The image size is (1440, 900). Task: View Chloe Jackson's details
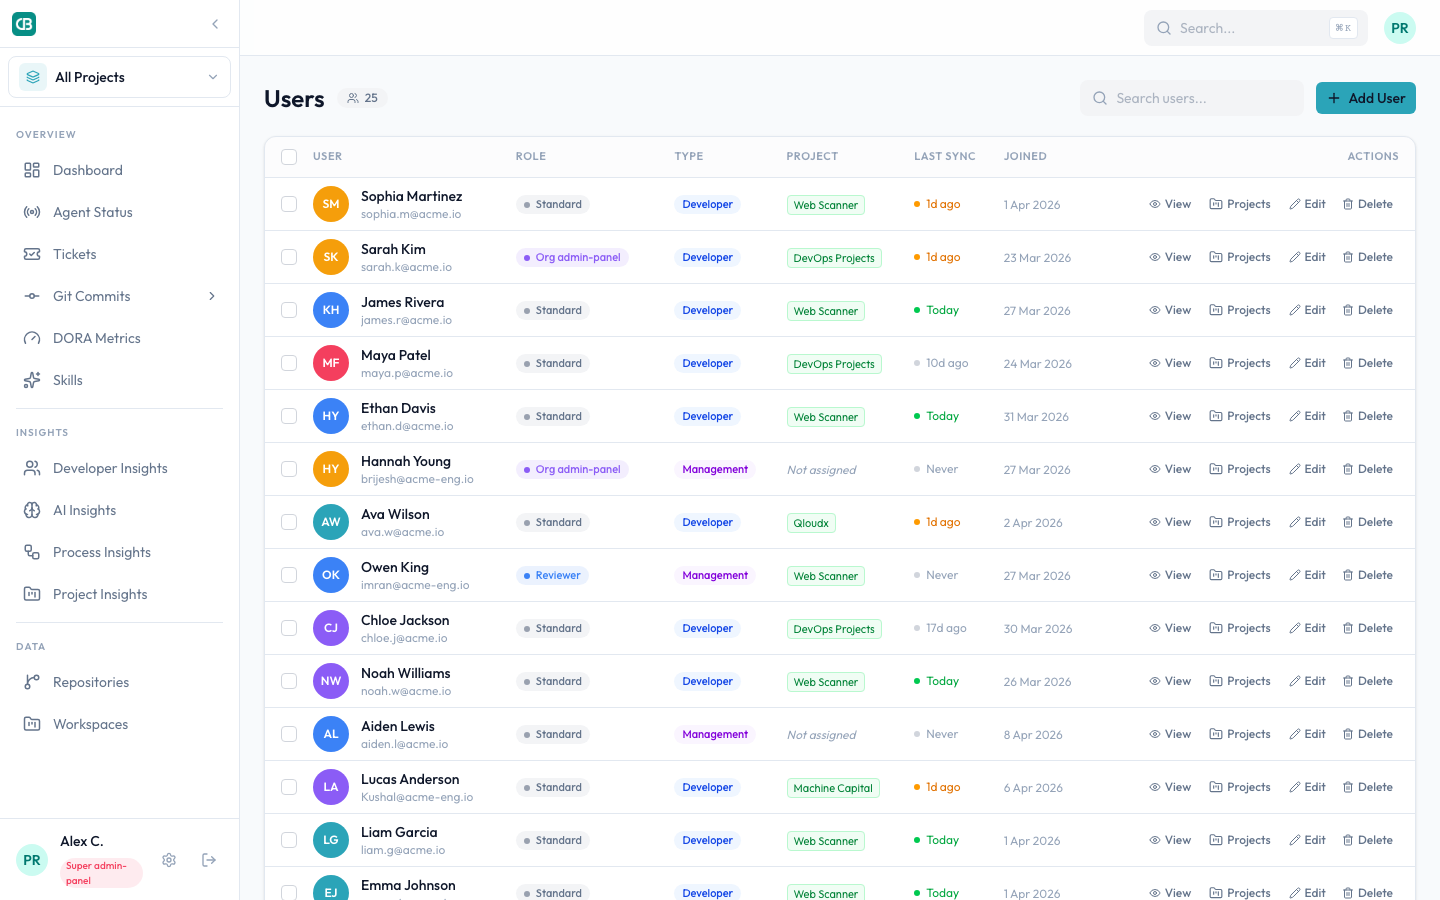pos(1170,628)
